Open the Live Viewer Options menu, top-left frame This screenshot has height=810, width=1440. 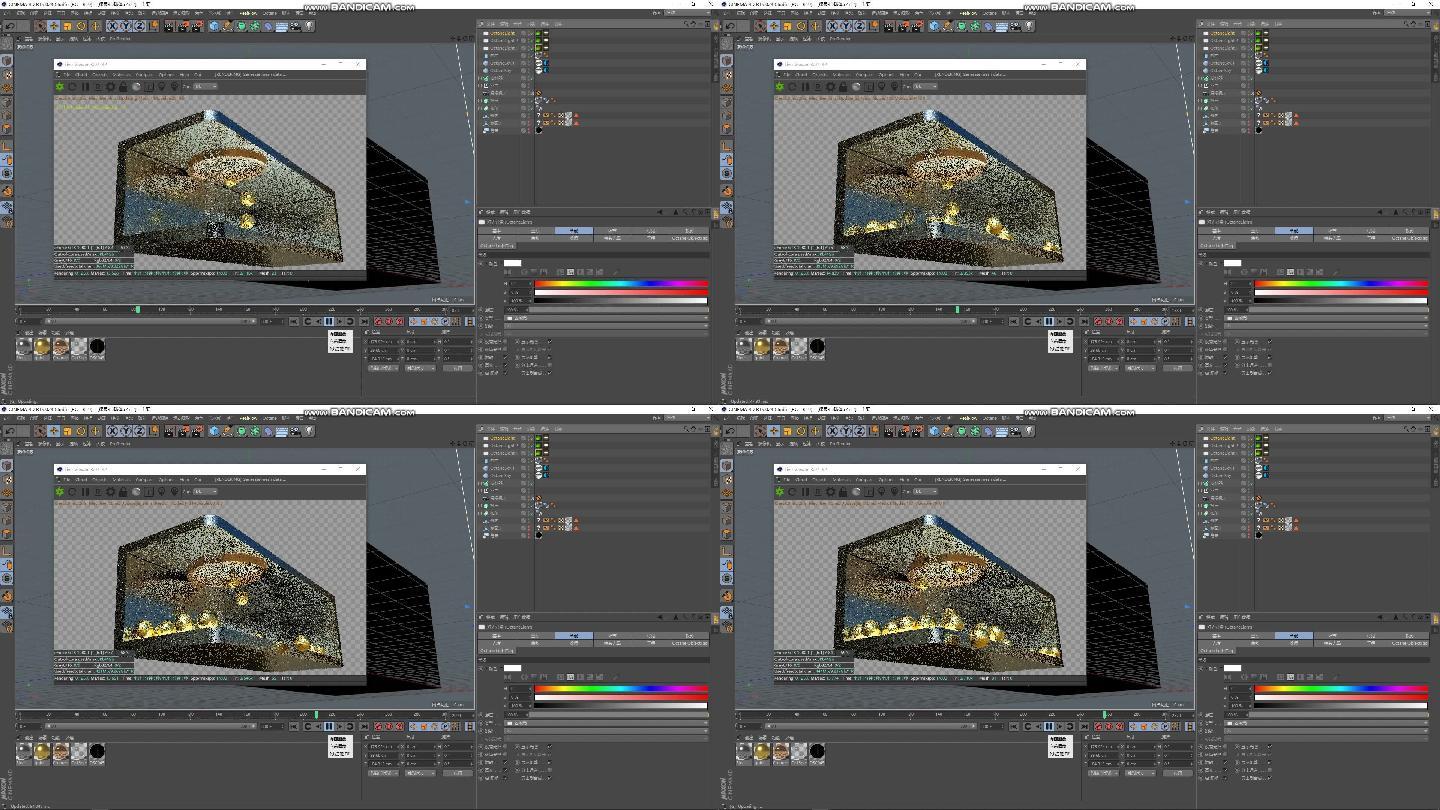(x=166, y=74)
